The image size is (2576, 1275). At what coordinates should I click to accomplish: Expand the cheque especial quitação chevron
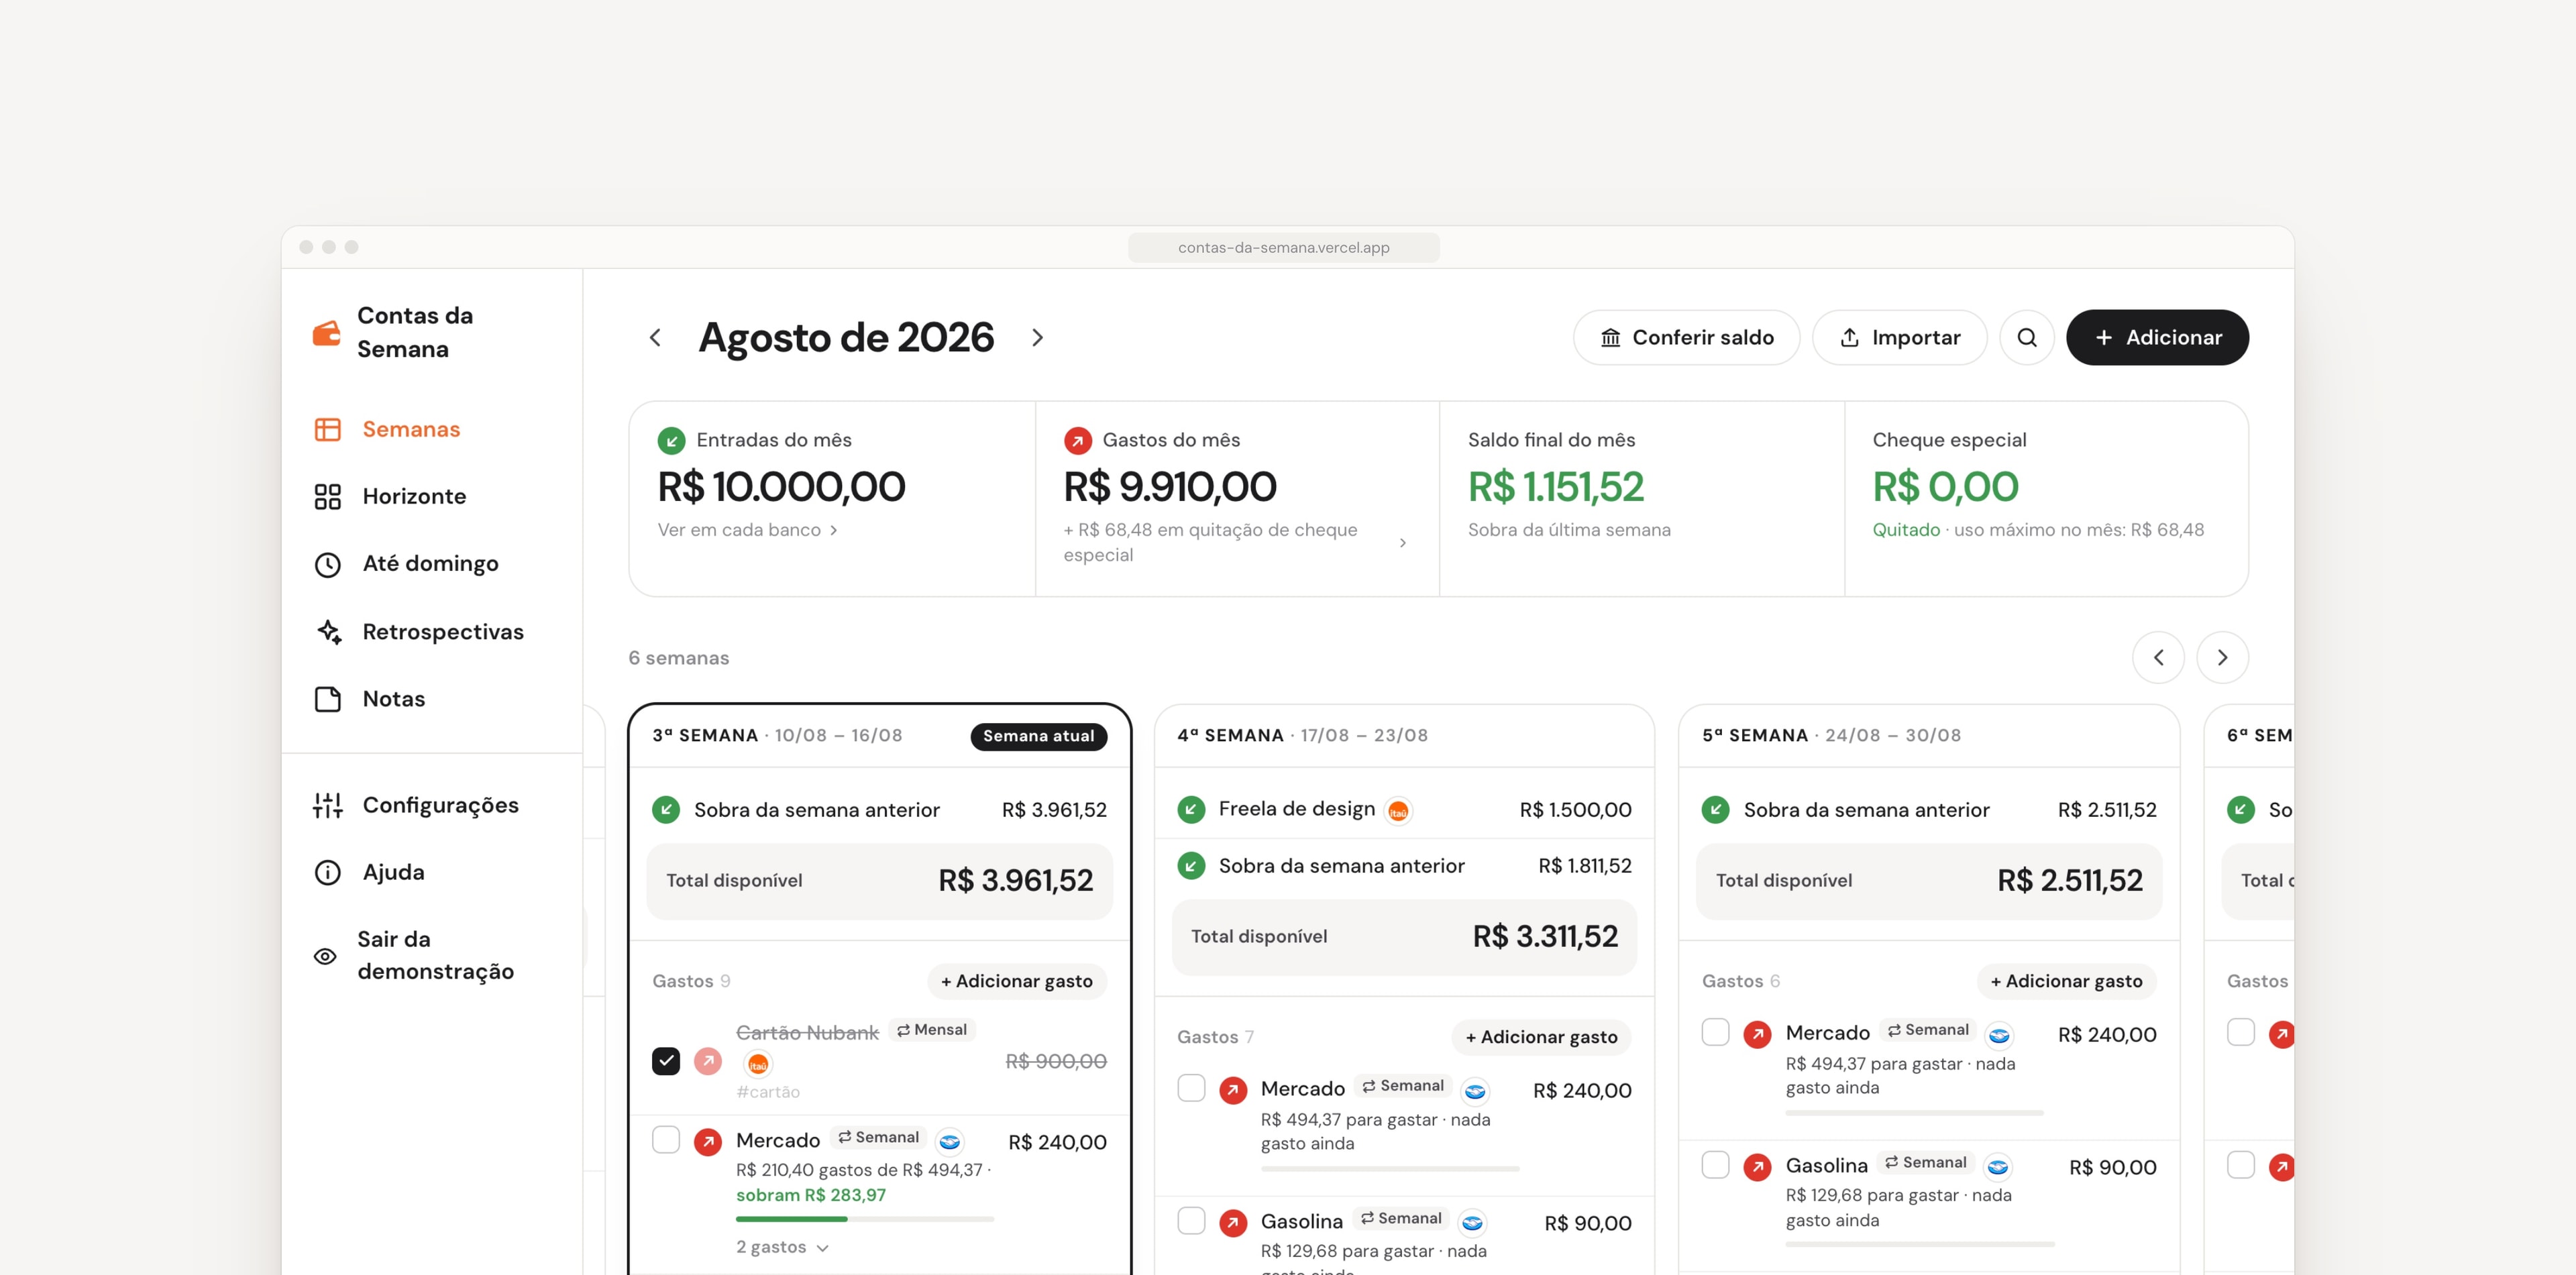pos(1403,542)
